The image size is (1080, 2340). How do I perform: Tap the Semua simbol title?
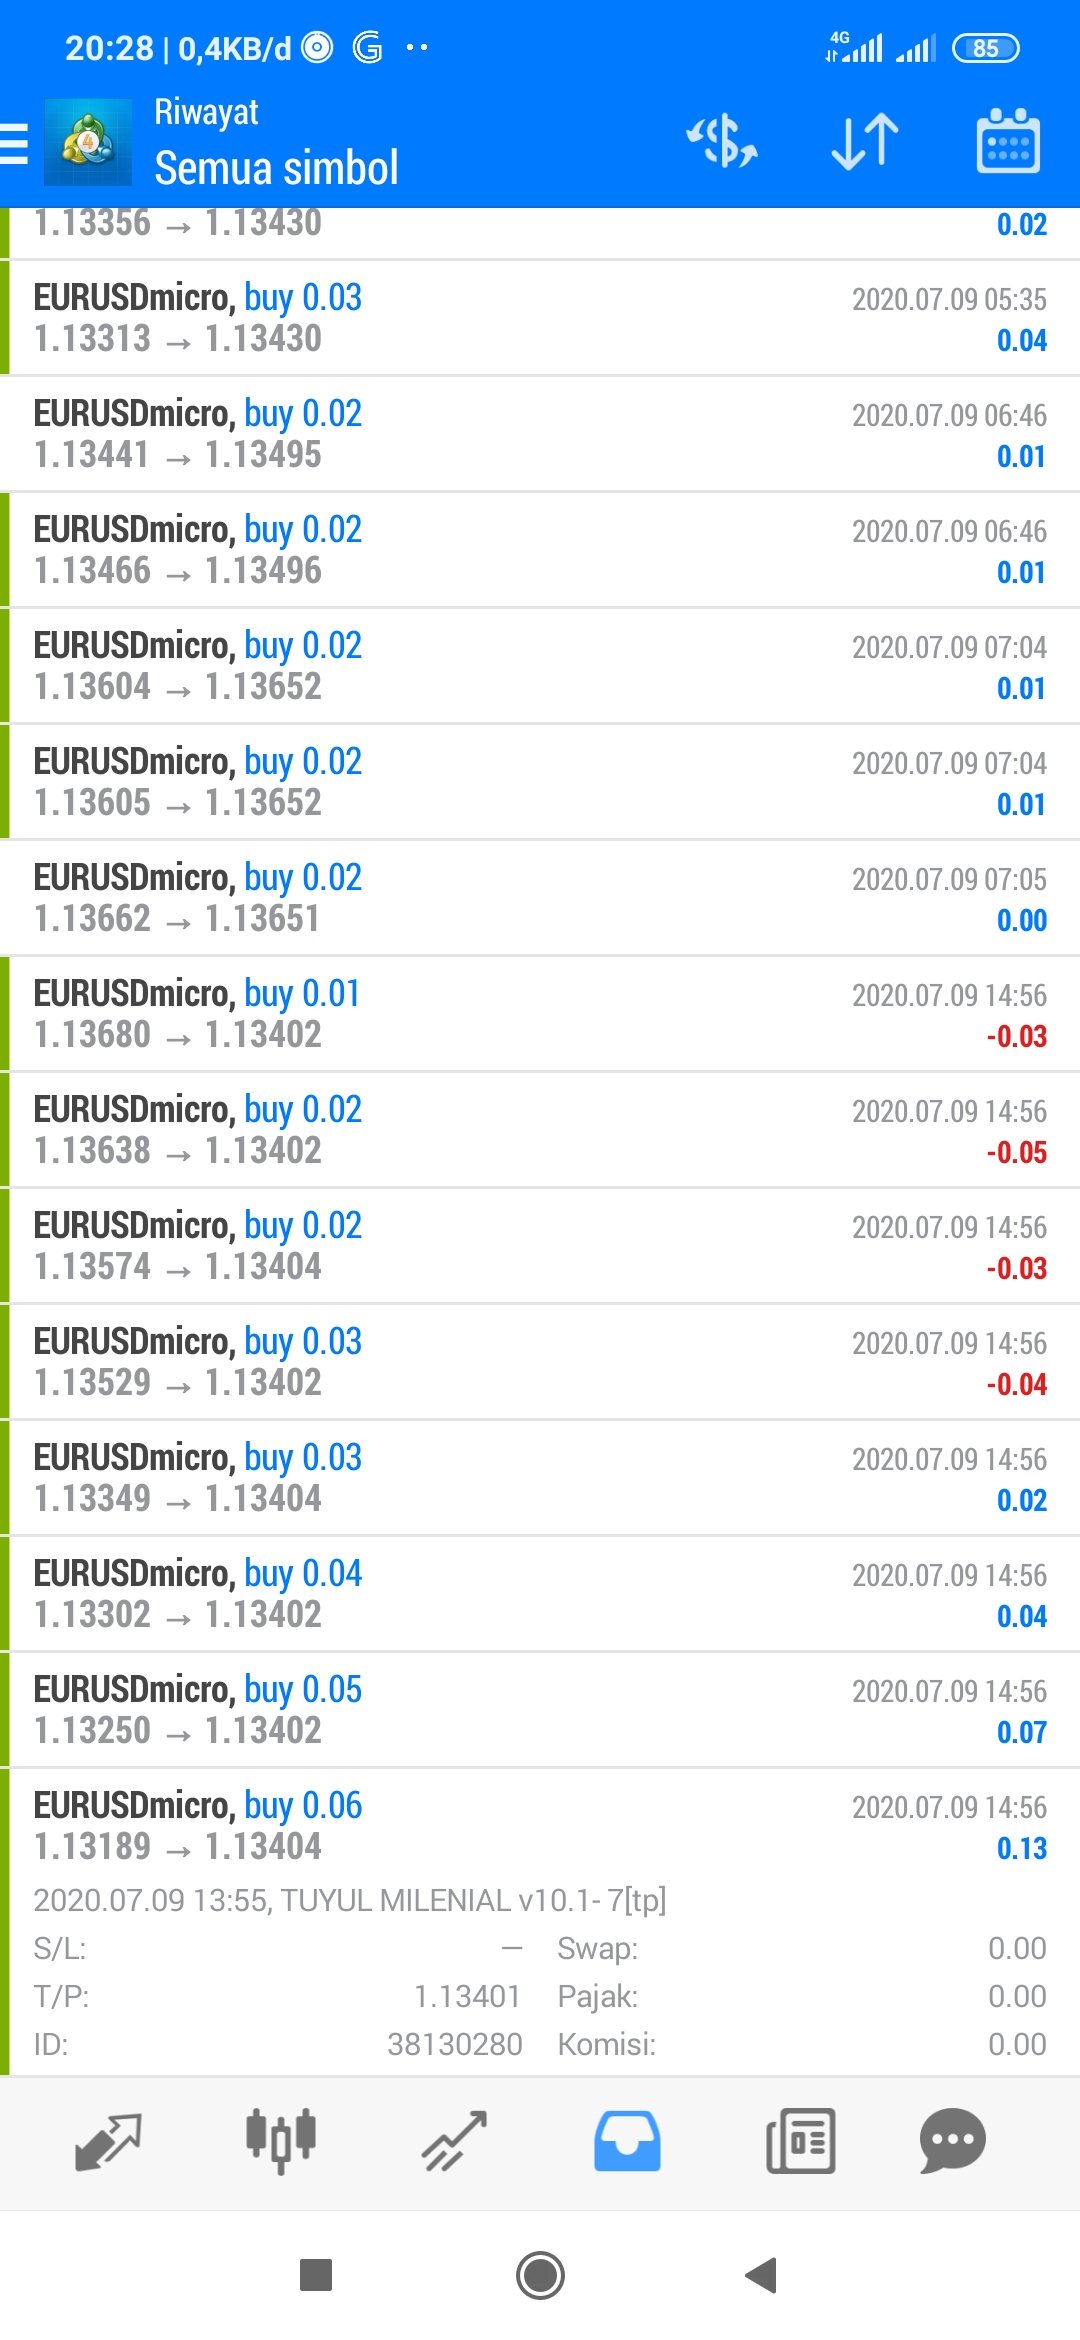(277, 167)
